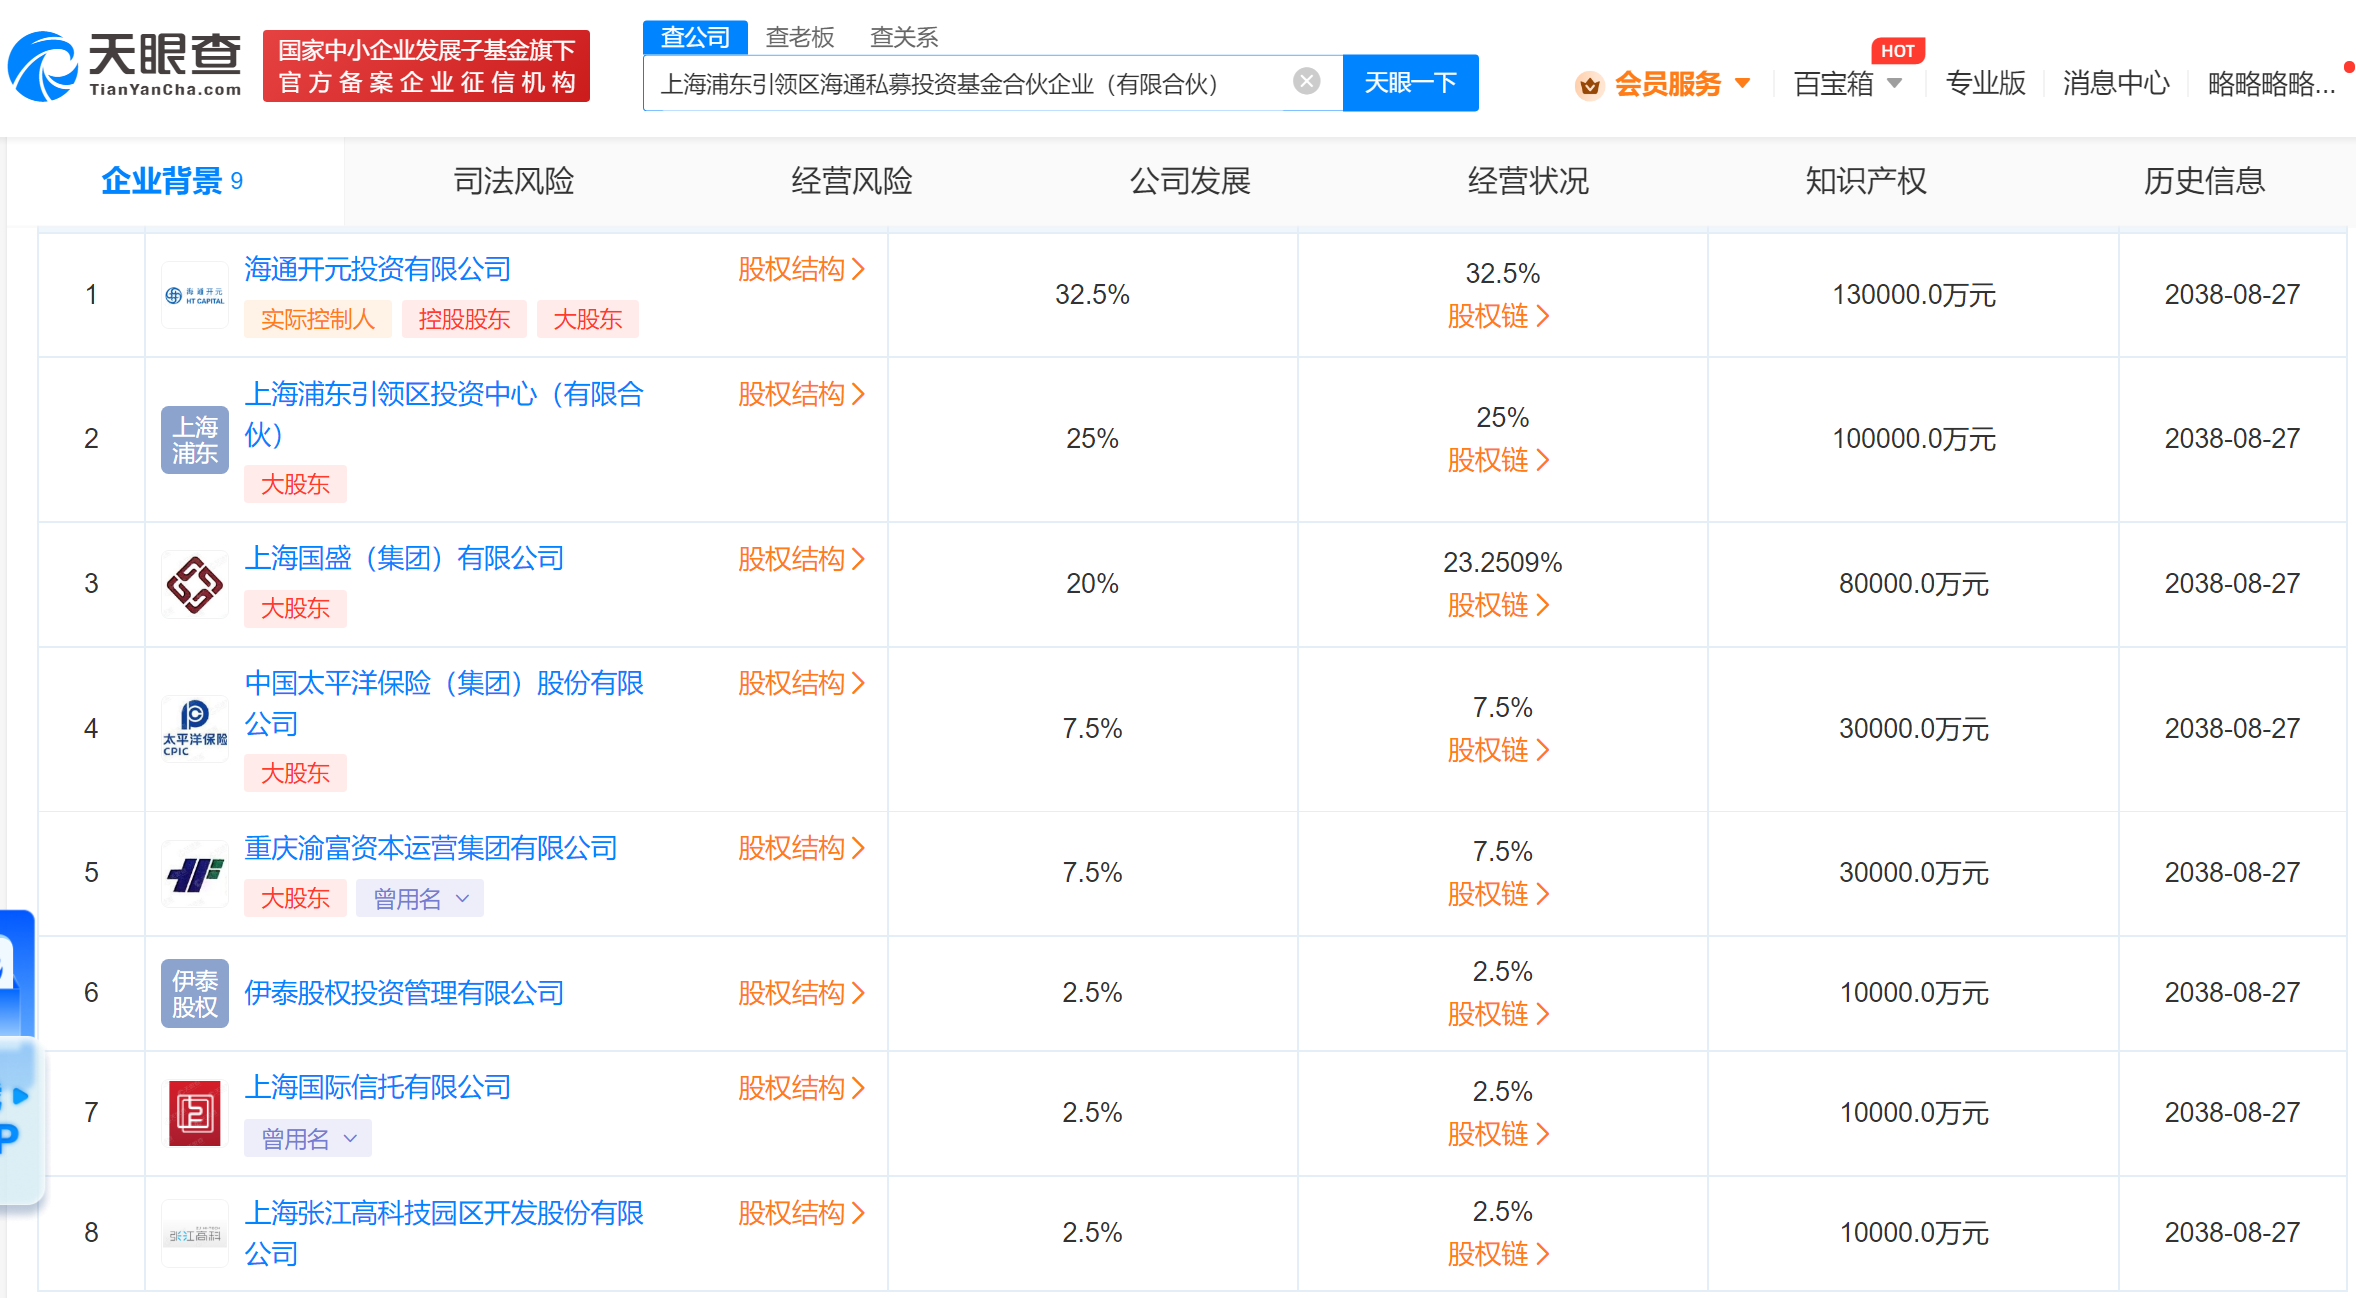Click the TianYanCha logo

(x=125, y=66)
